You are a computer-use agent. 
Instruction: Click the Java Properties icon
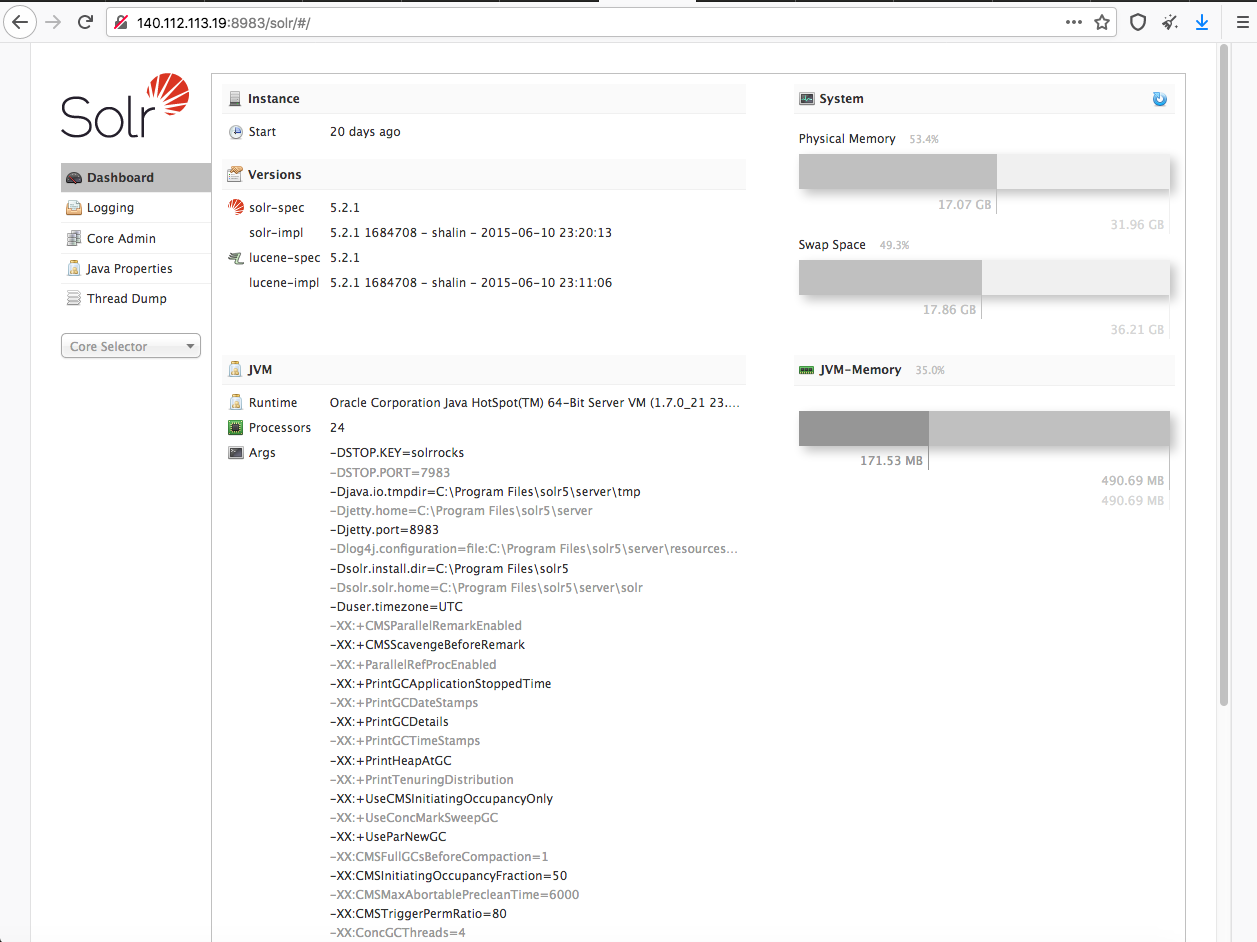(x=73, y=268)
